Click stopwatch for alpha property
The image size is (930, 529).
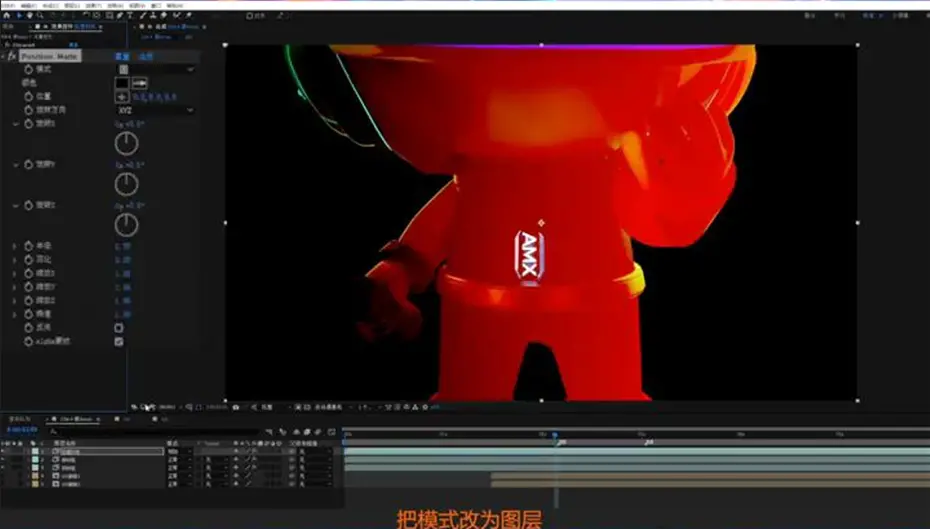point(28,342)
